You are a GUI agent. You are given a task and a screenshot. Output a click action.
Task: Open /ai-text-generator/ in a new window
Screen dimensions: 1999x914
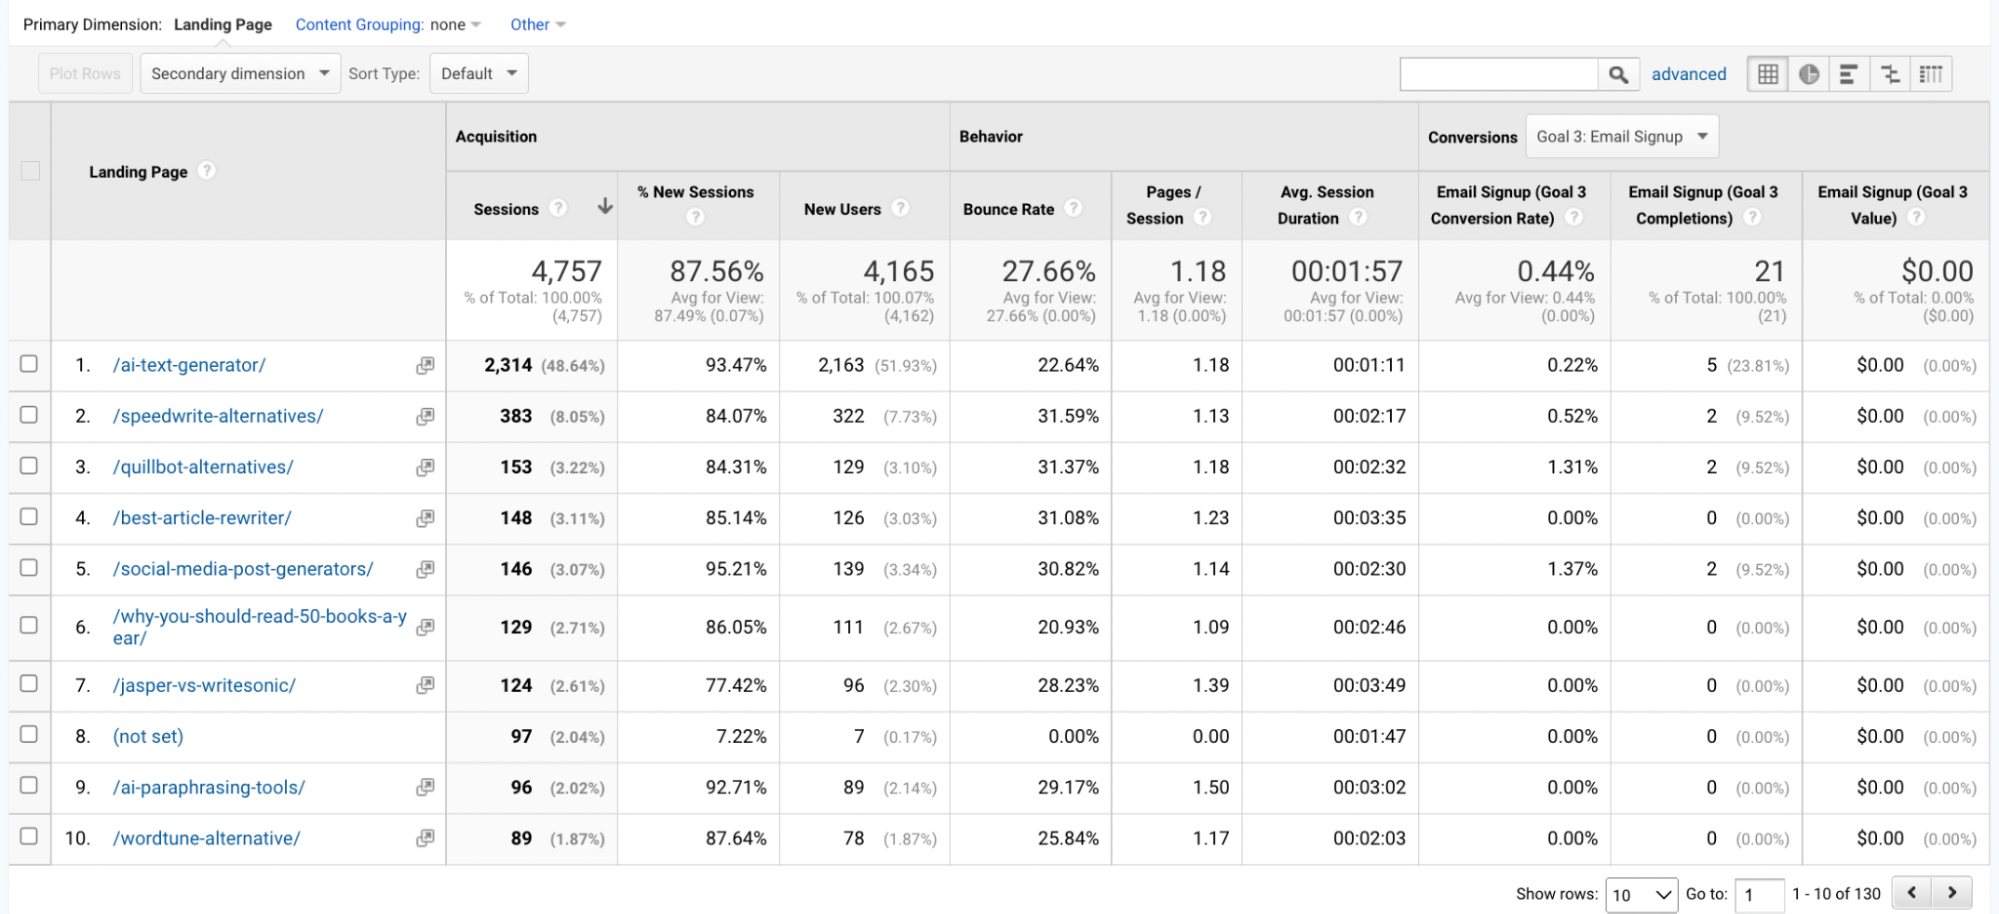click(x=425, y=365)
